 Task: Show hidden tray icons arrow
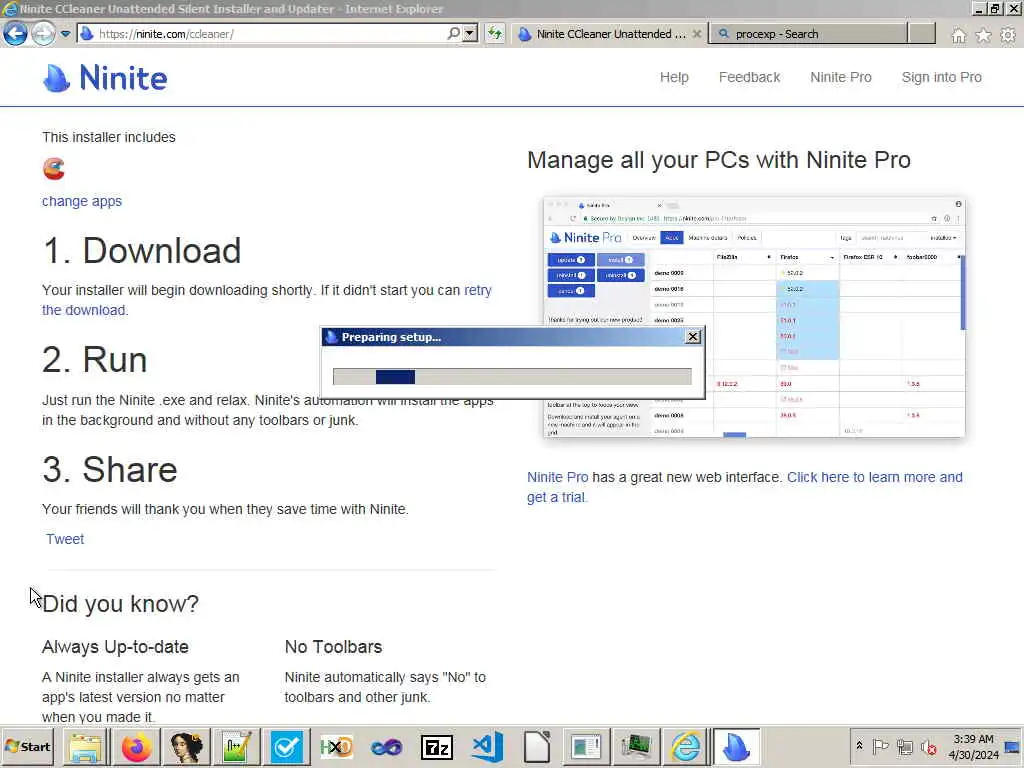[859, 746]
